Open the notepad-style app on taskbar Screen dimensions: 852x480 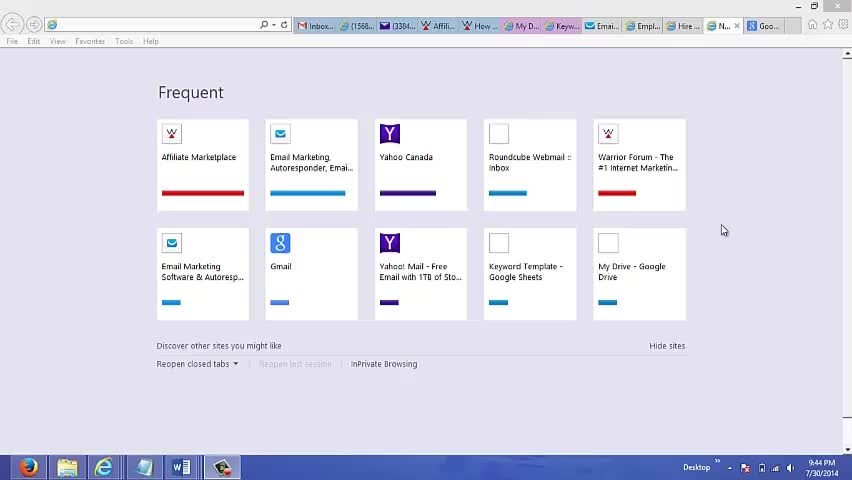point(145,467)
